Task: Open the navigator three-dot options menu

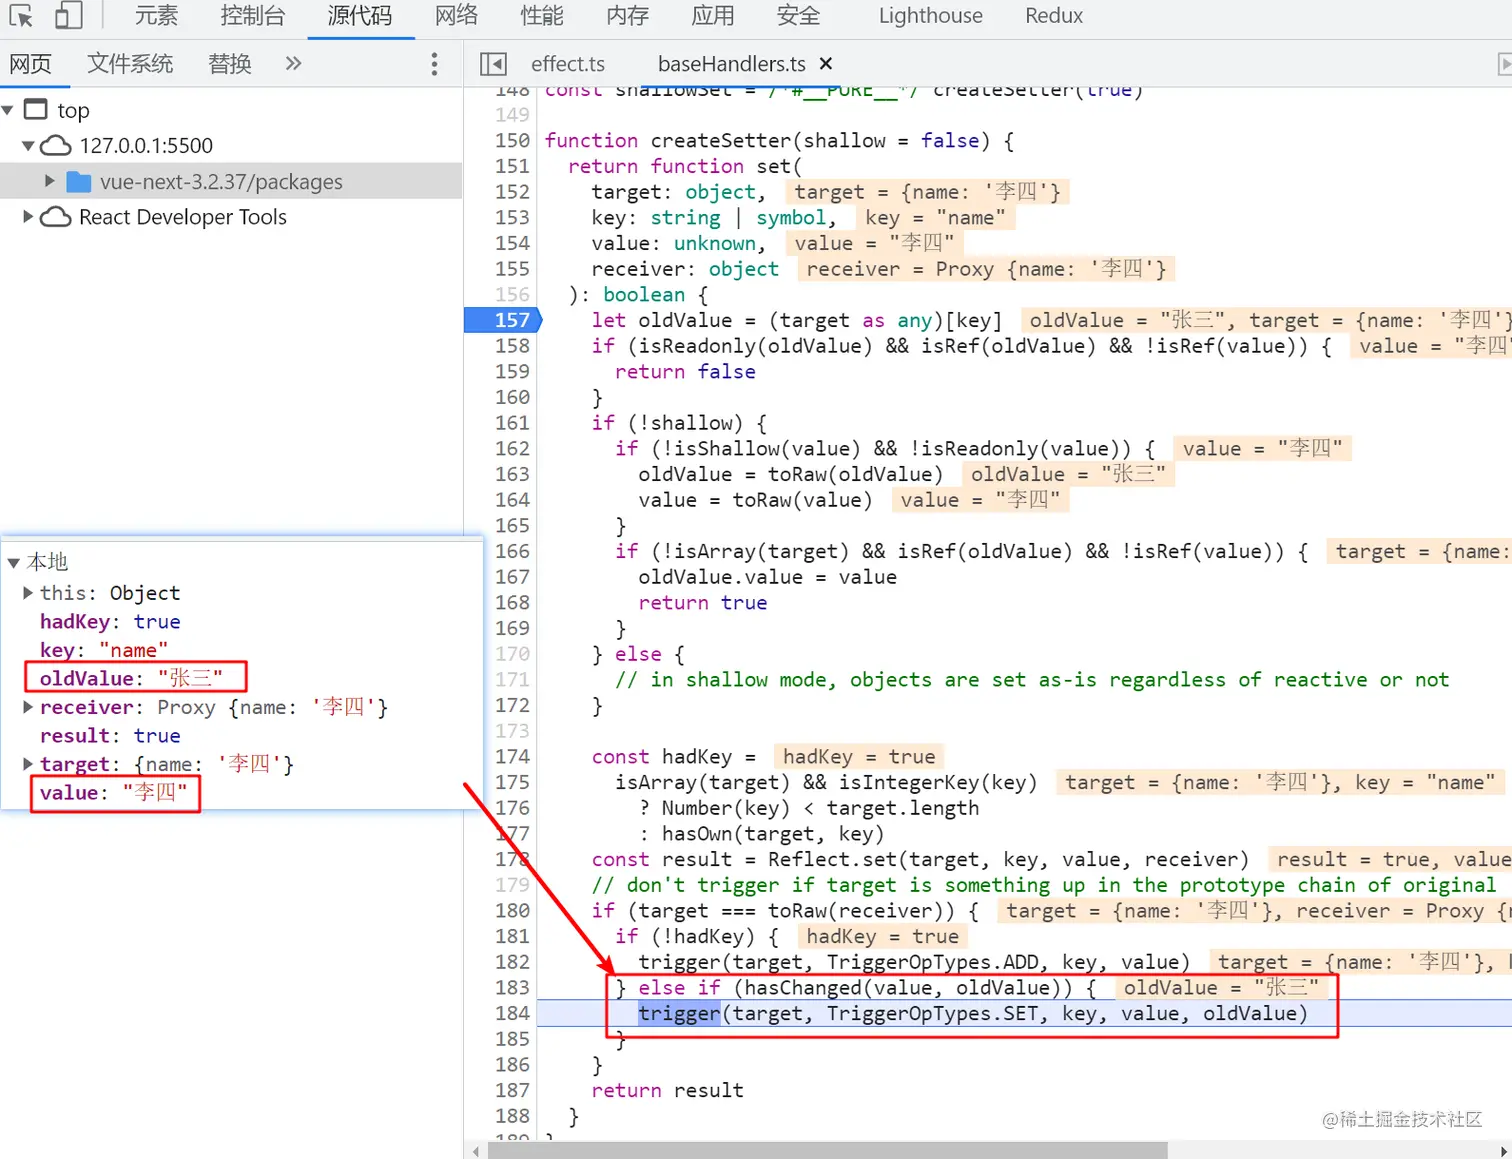Action: [434, 64]
